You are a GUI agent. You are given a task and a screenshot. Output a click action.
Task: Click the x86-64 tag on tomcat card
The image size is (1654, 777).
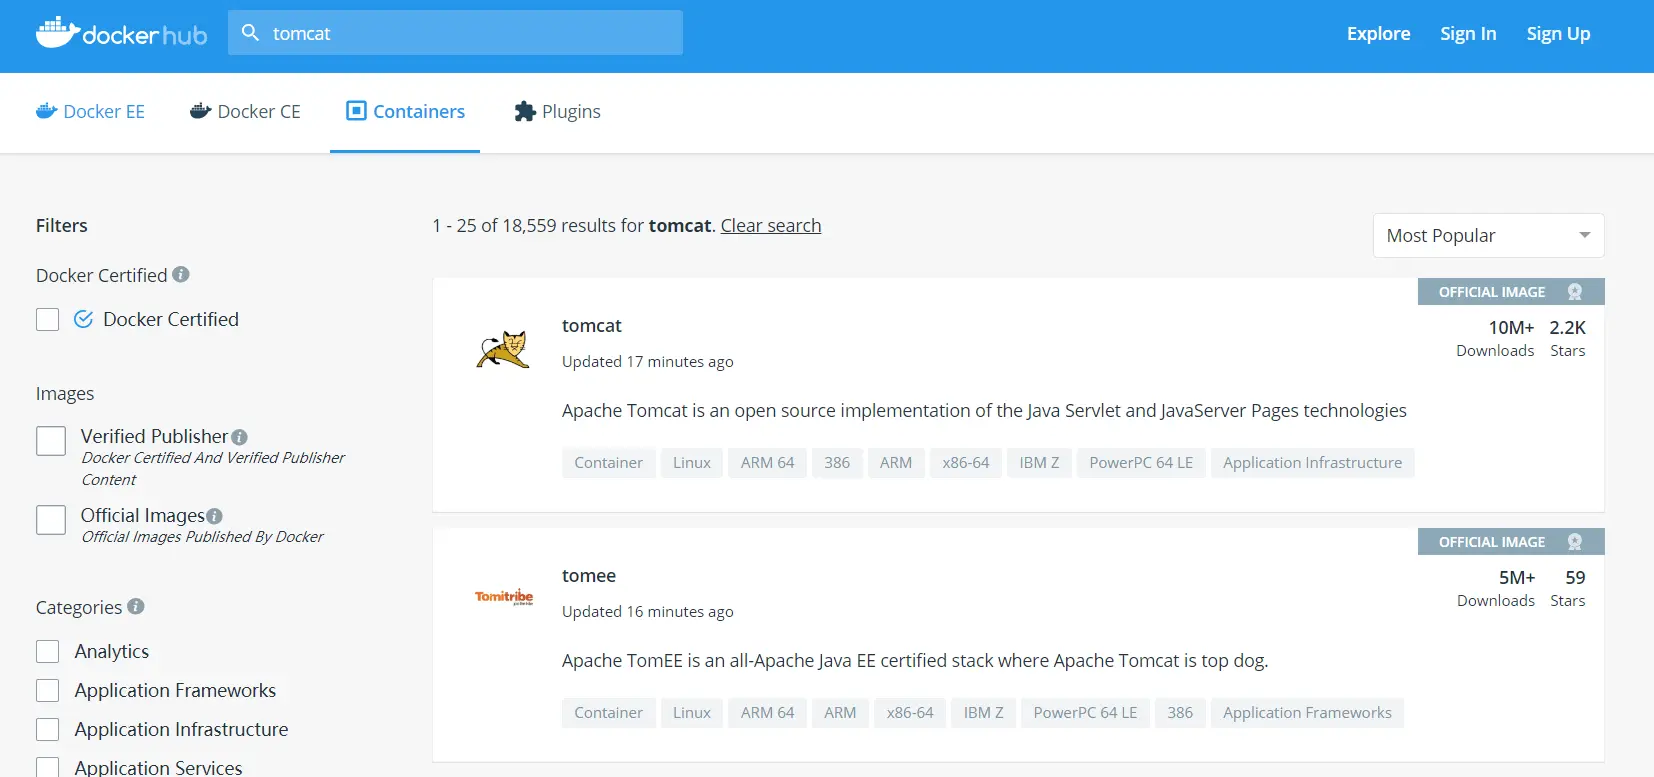tap(966, 463)
